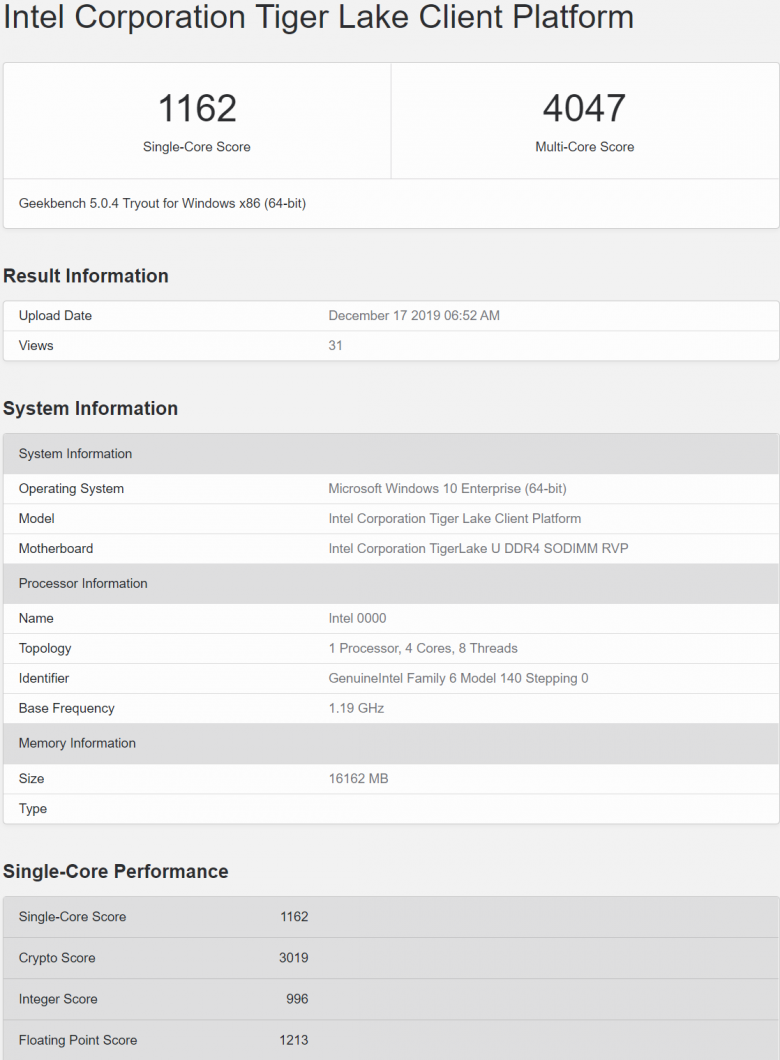Image resolution: width=780 pixels, height=1060 pixels.
Task: Click the memory Size label
Action: 31,779
